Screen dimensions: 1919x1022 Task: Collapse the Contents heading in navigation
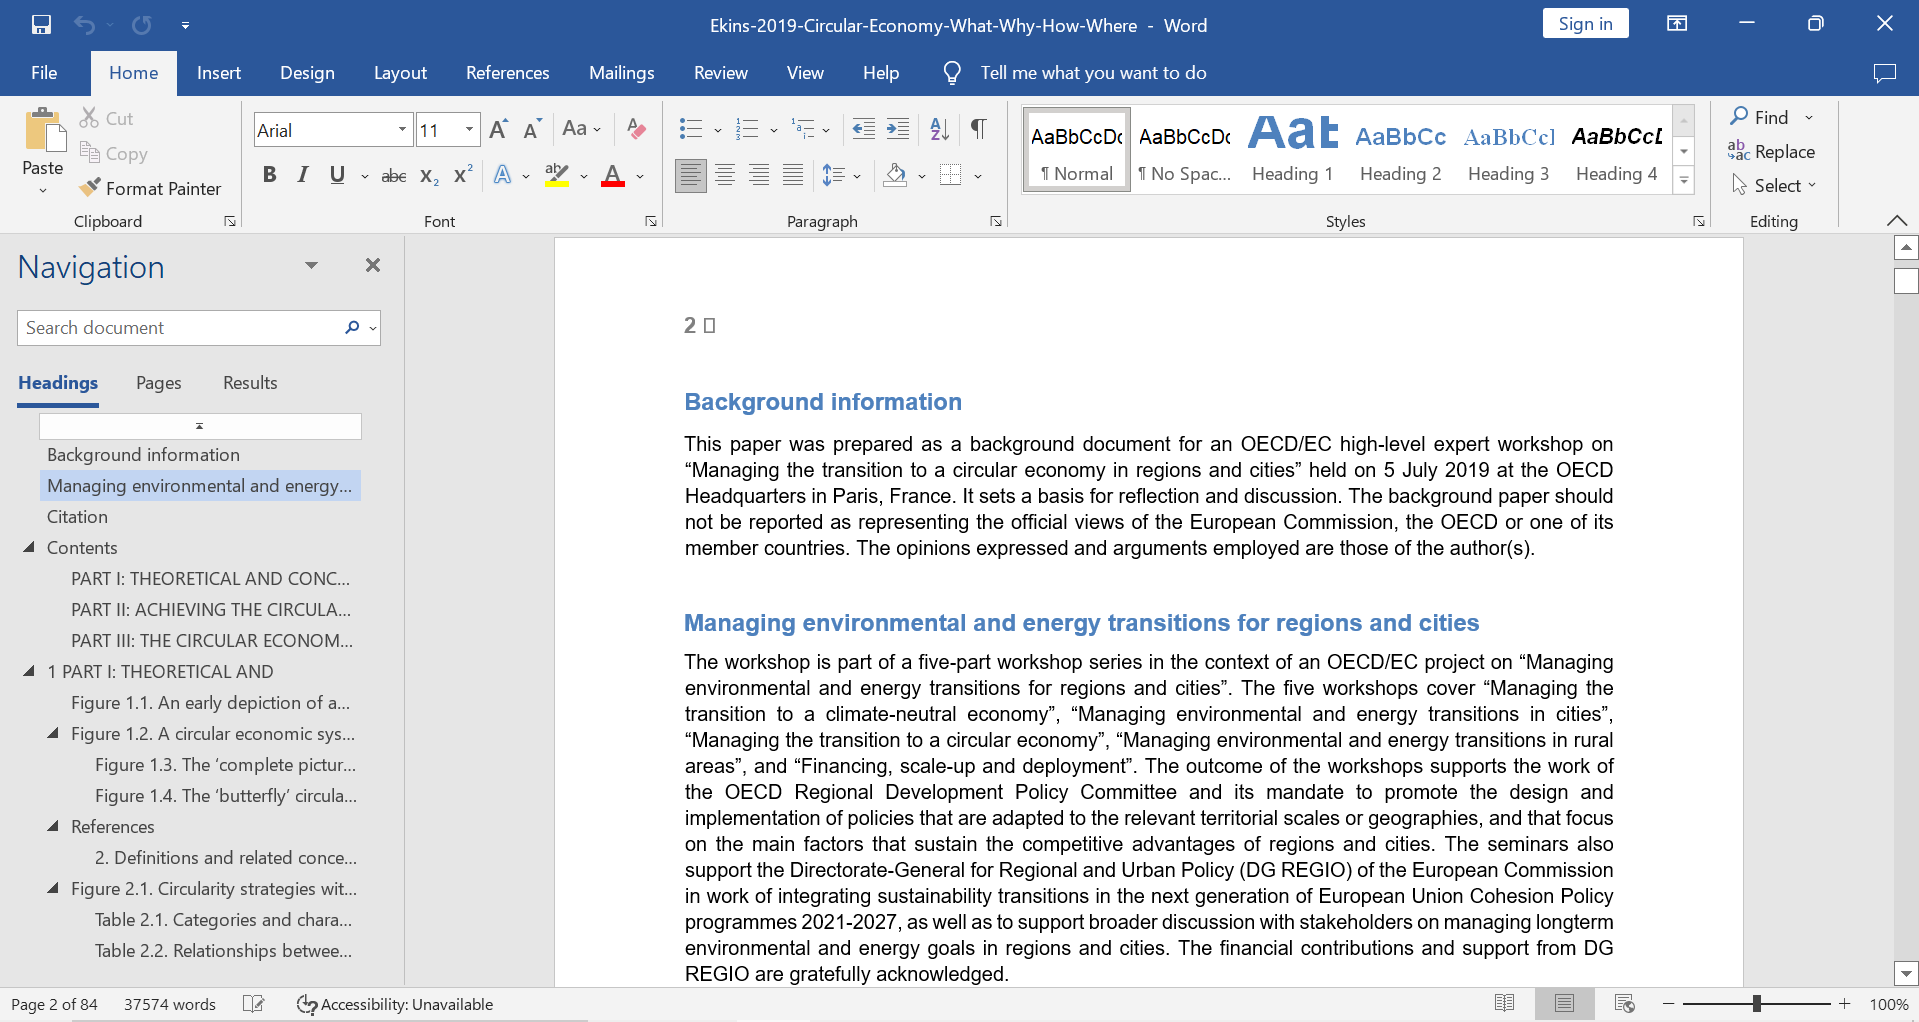29,547
